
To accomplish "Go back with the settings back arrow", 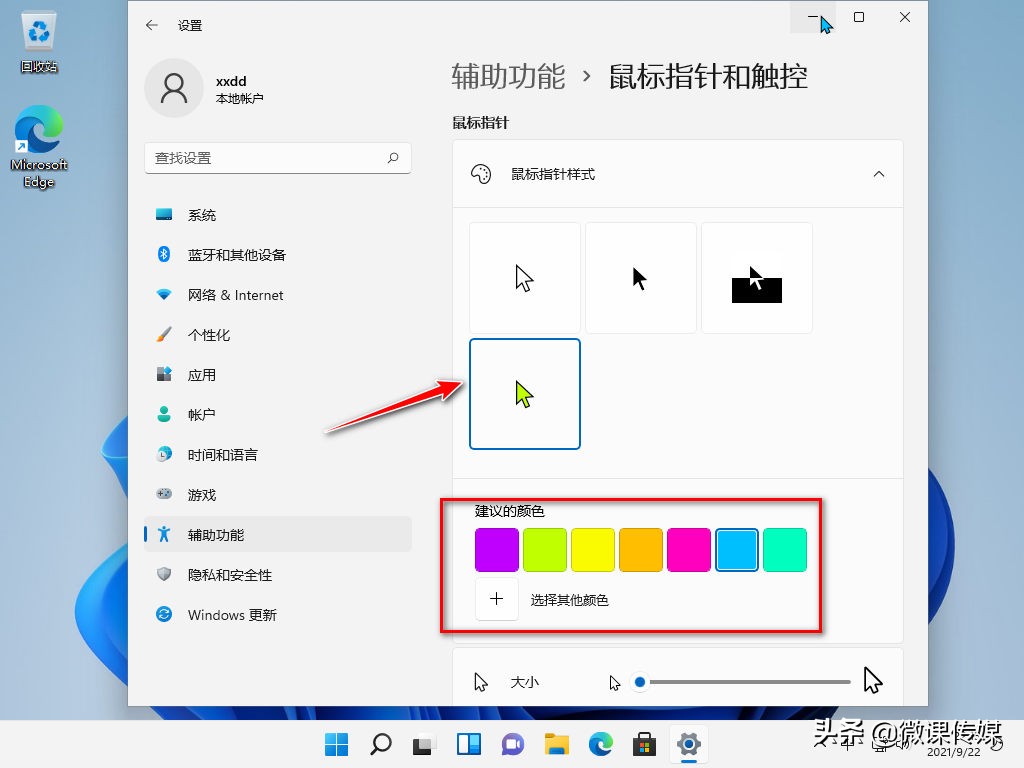I will click(x=152, y=25).
